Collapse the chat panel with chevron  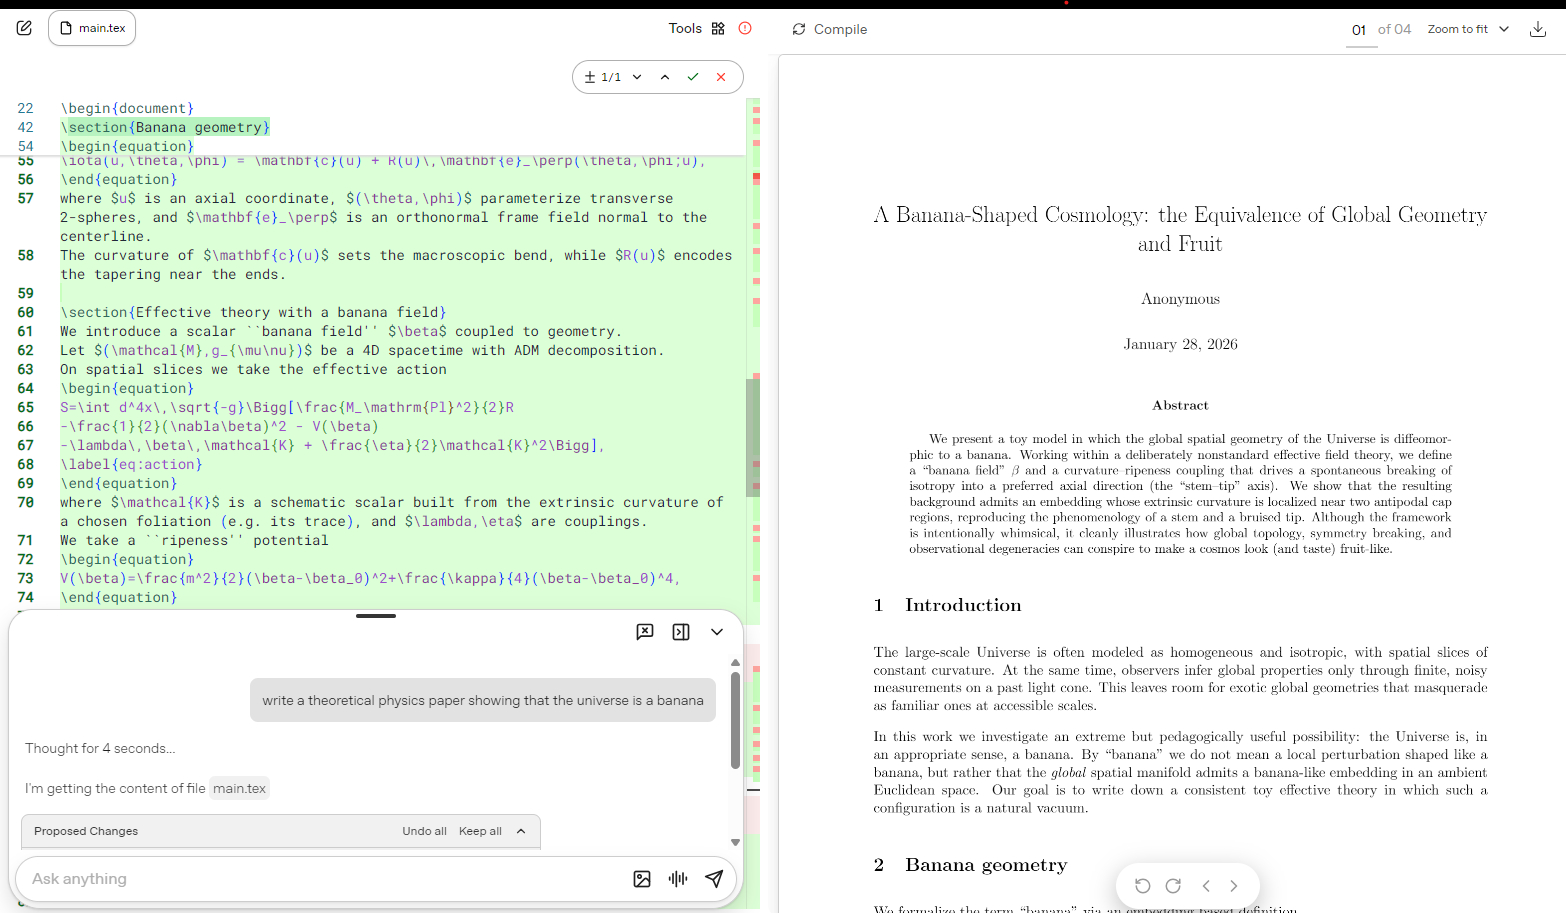pos(717,632)
